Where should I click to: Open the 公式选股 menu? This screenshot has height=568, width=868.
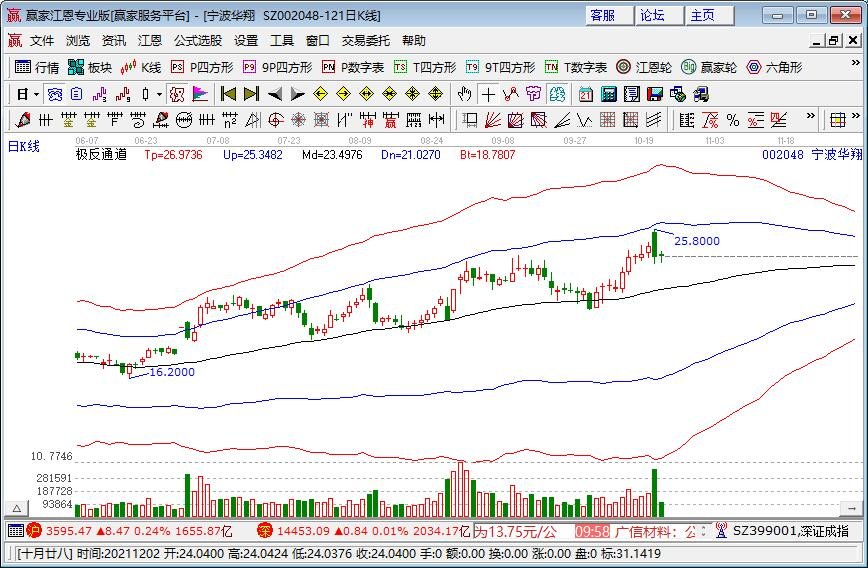coord(198,41)
